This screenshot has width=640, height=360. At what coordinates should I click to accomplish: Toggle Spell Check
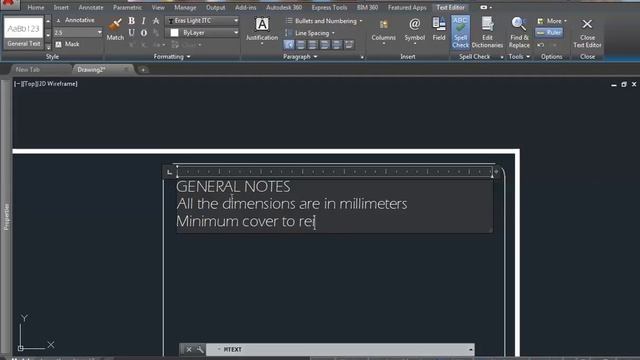460,32
